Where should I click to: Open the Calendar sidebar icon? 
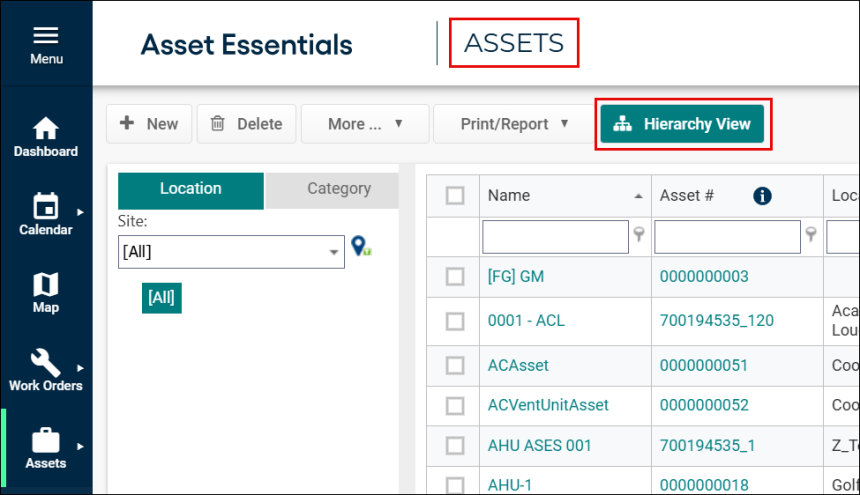tap(46, 206)
